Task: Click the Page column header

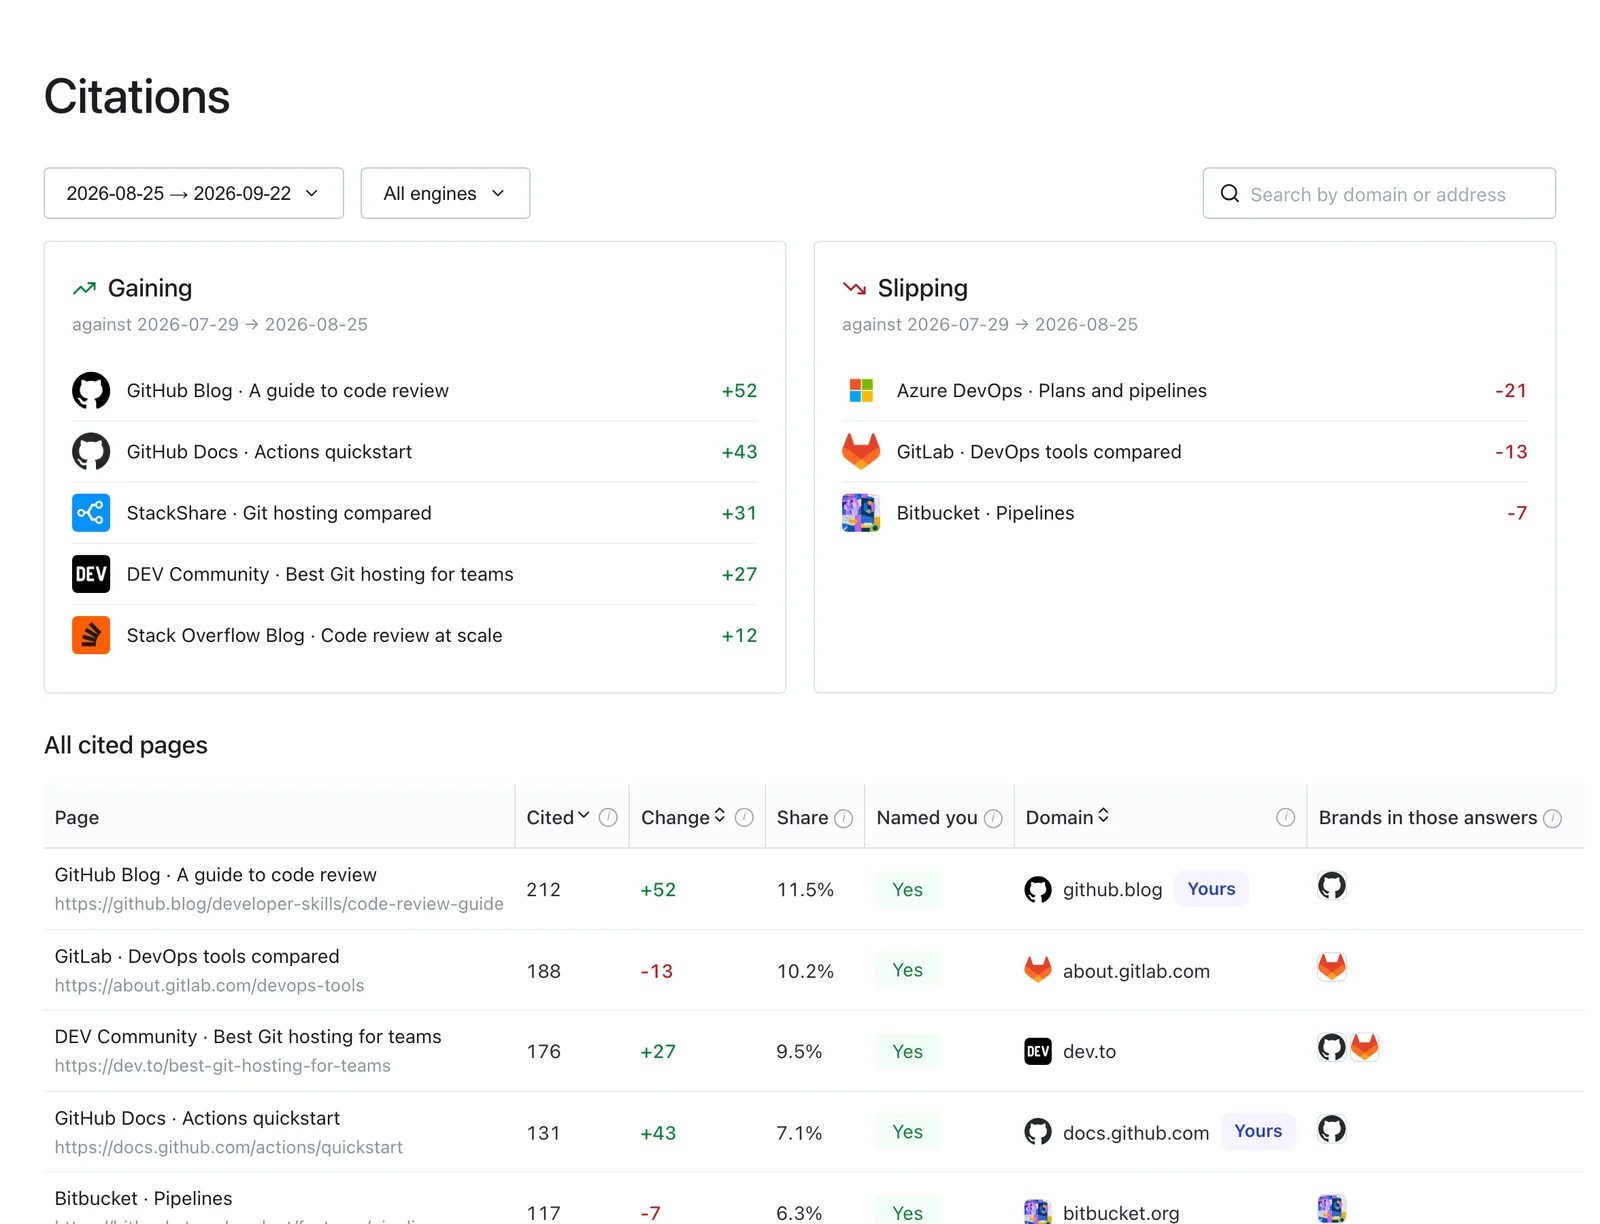Action: point(77,818)
